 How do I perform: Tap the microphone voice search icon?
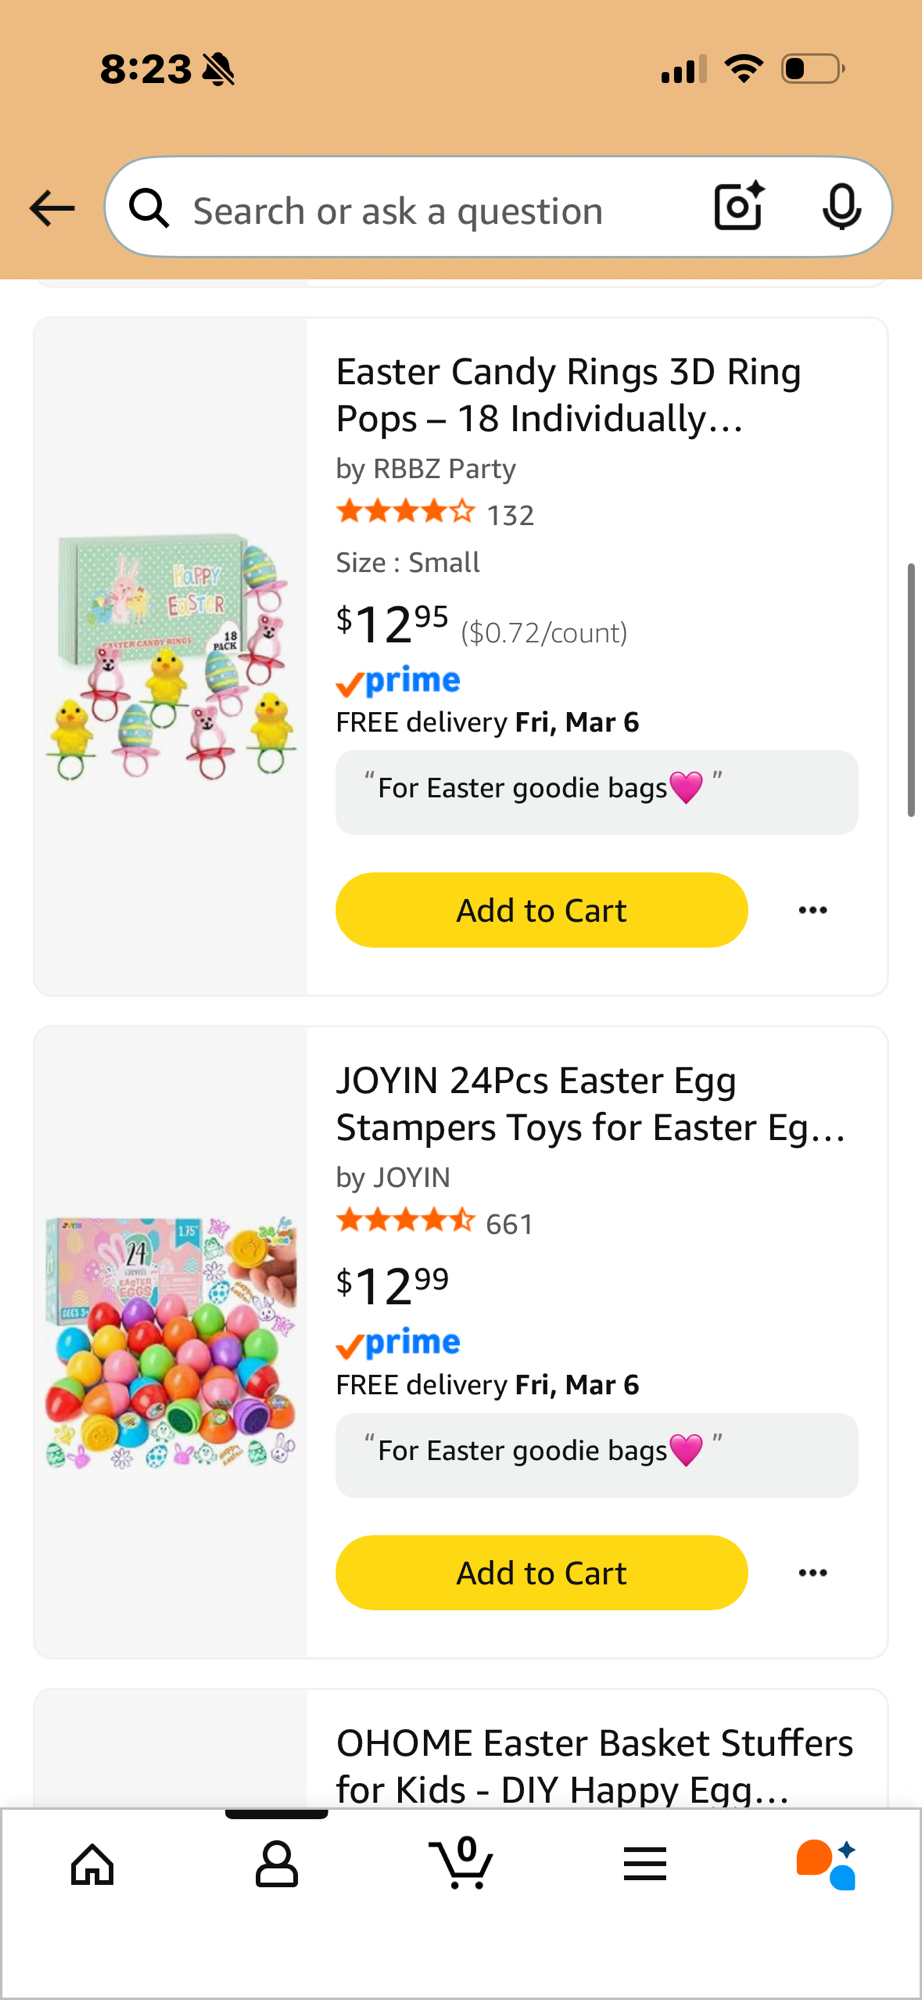pyautogui.click(x=841, y=207)
